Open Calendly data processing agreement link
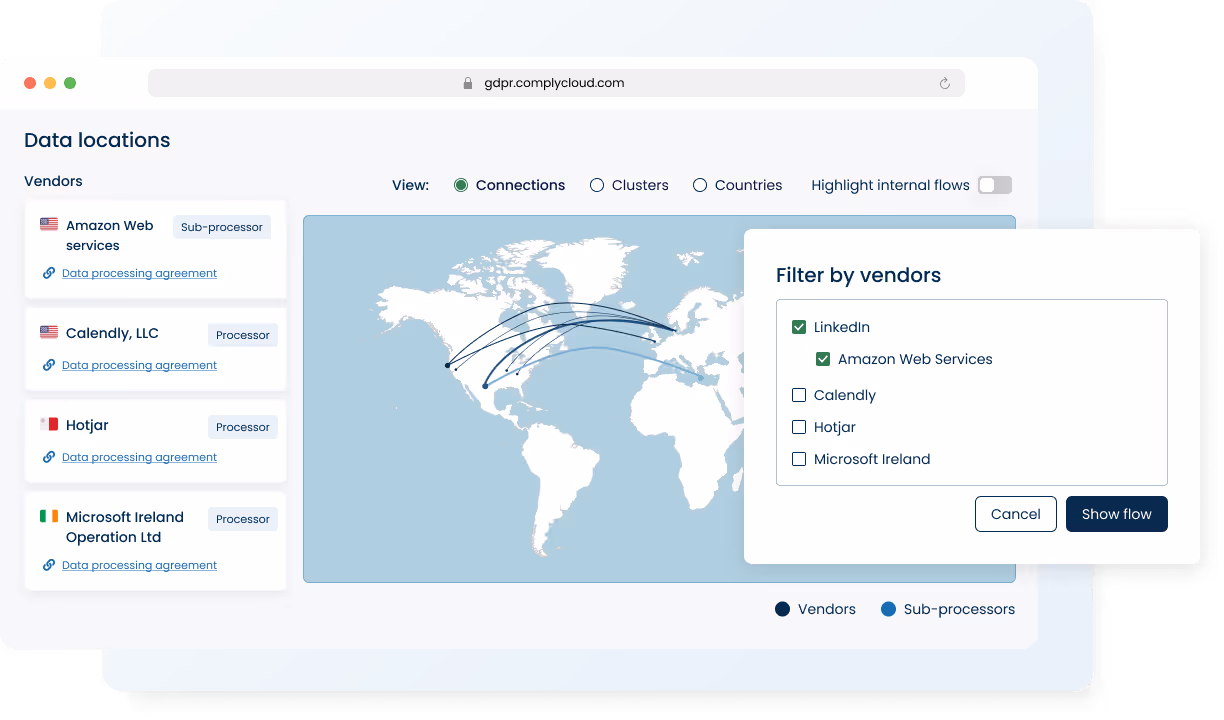 [x=139, y=365]
